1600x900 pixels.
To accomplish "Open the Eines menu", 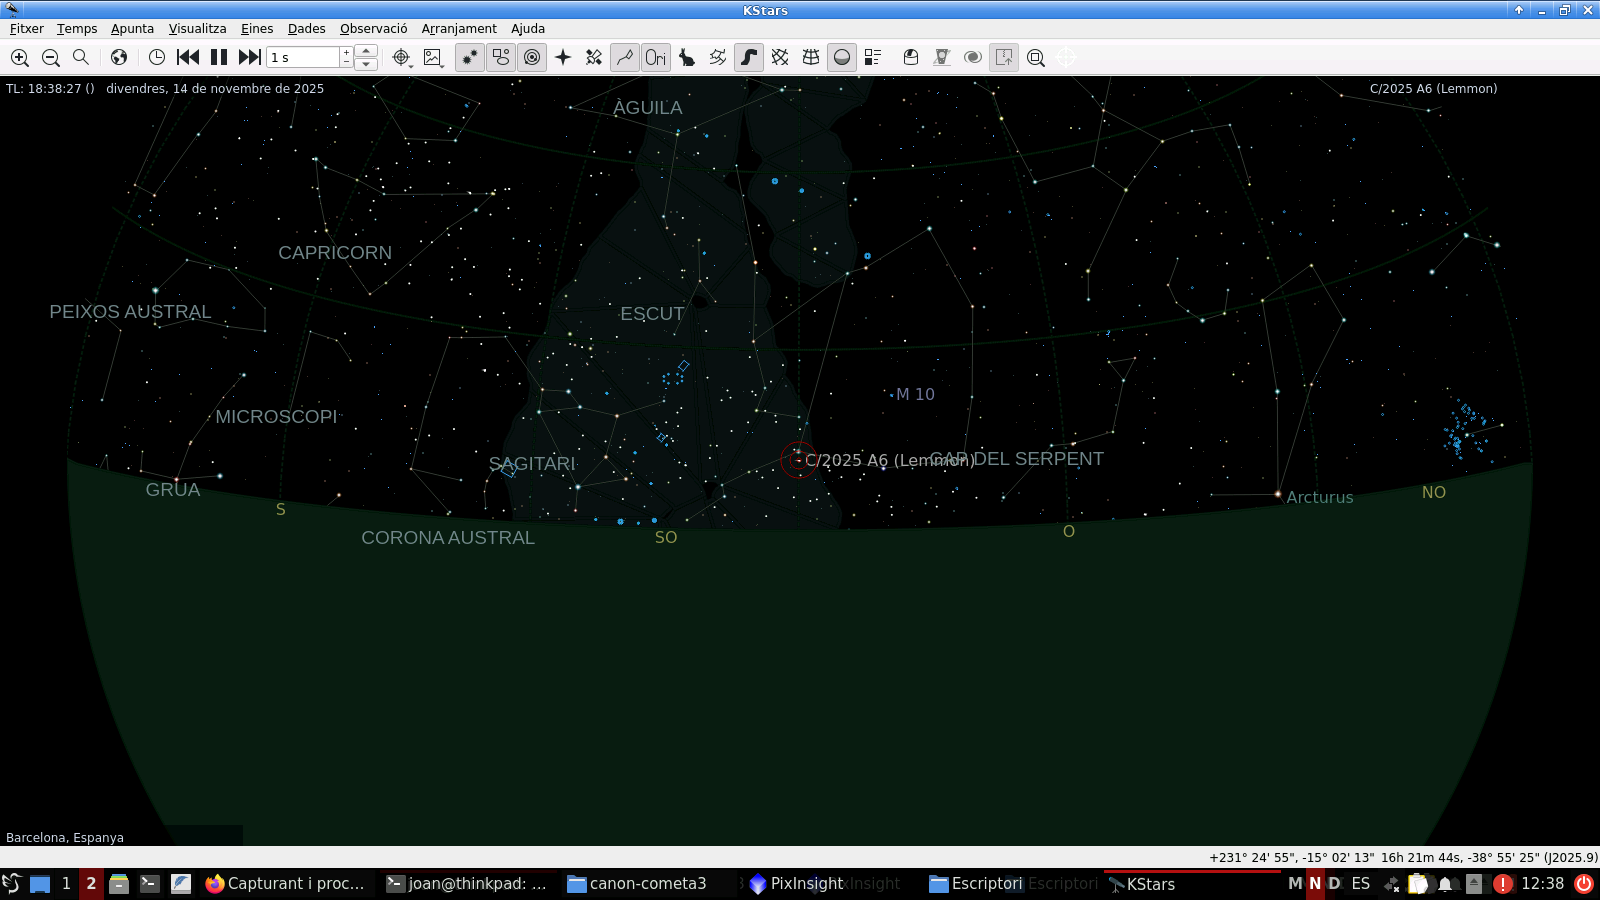I will pos(257,29).
